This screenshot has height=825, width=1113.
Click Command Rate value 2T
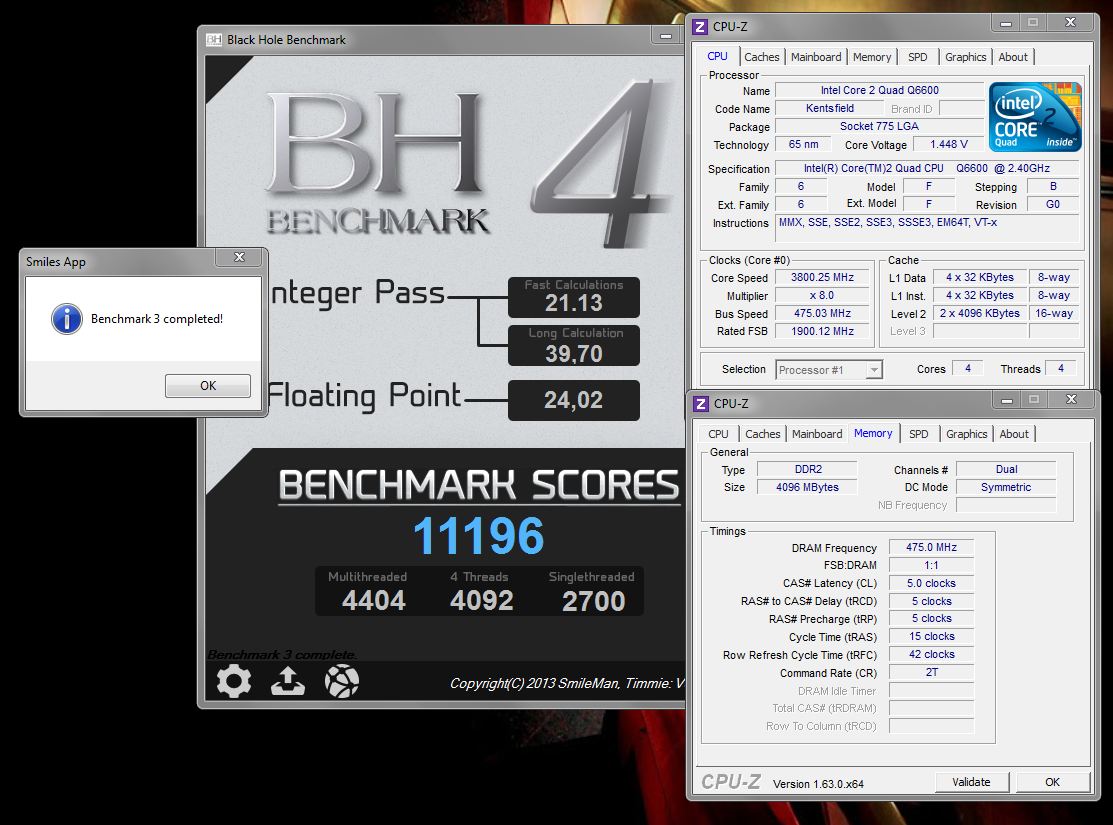tap(931, 672)
